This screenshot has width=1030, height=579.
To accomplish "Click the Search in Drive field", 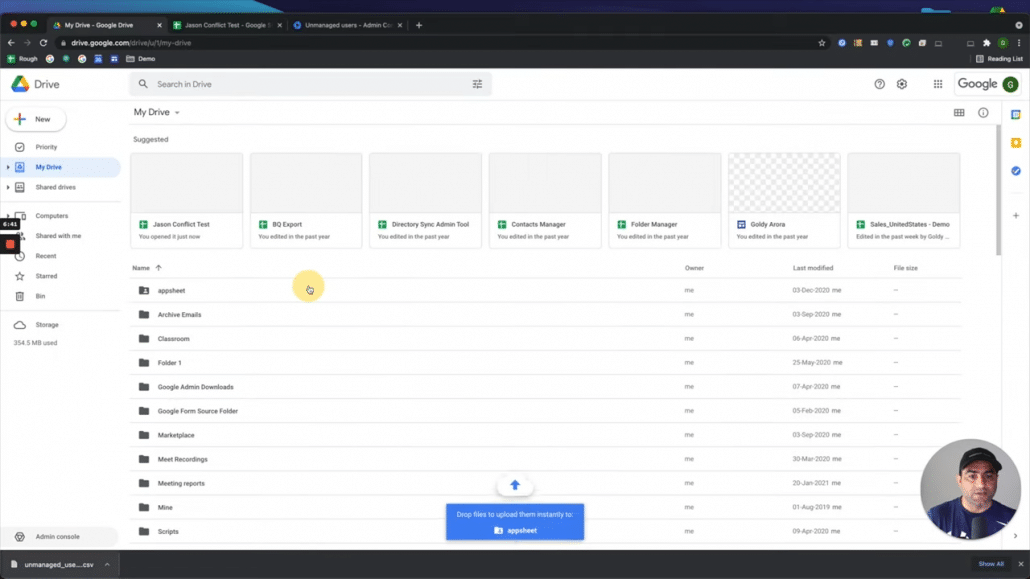I will point(310,84).
